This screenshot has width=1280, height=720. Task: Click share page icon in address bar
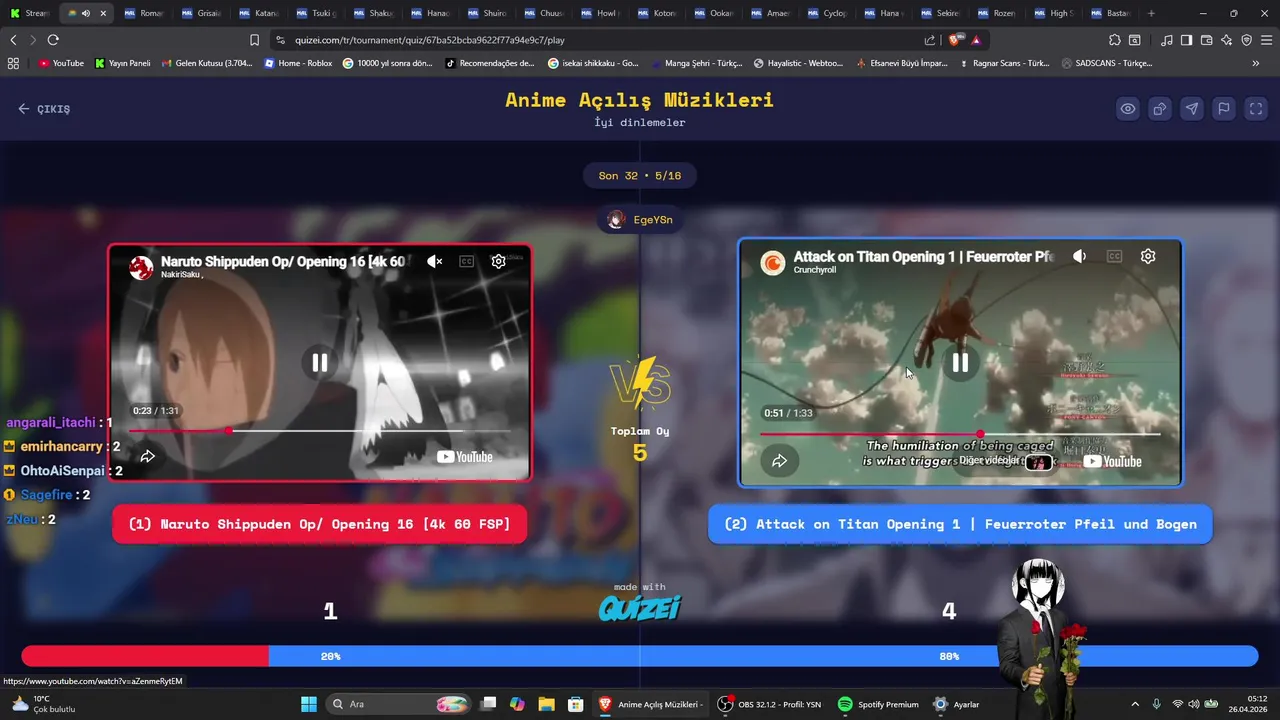pos(931,40)
